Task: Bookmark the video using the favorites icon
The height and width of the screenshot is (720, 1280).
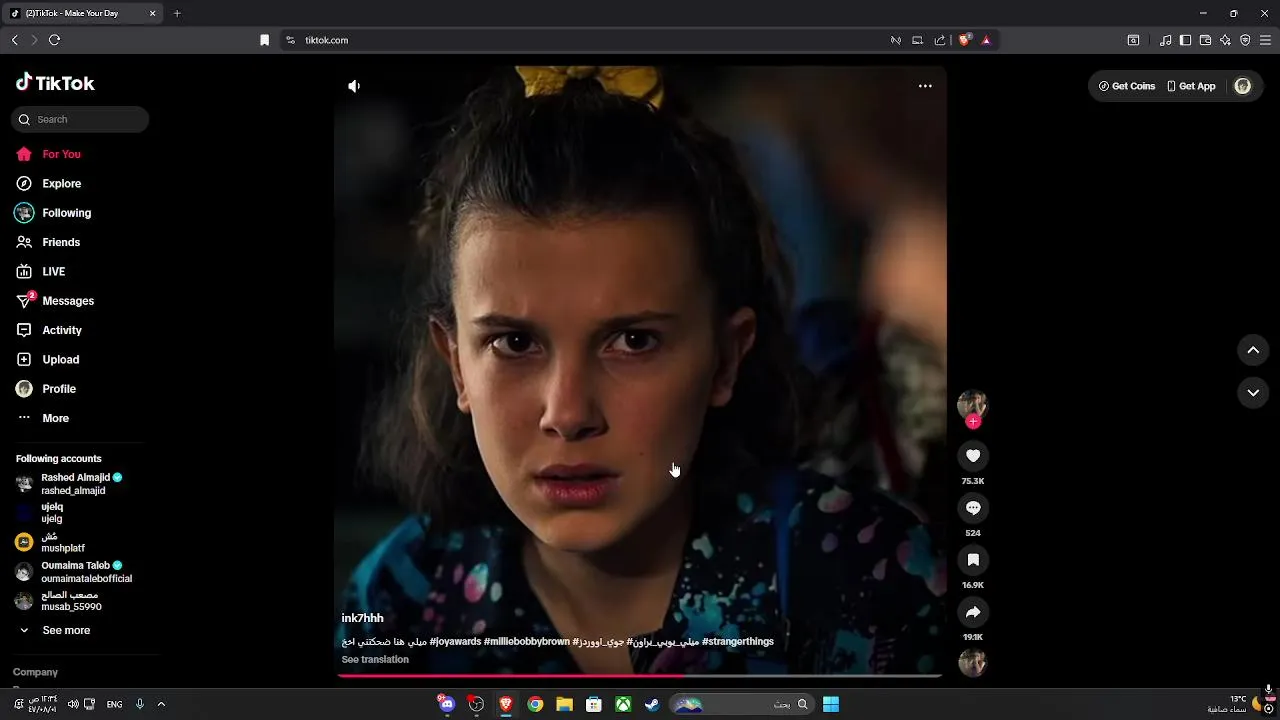Action: (x=973, y=560)
